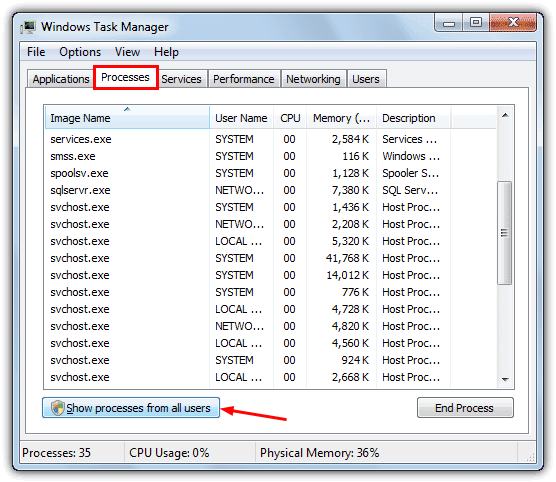The image size is (556, 482).
Task: Open the File menu
Action: pyautogui.click(x=36, y=52)
